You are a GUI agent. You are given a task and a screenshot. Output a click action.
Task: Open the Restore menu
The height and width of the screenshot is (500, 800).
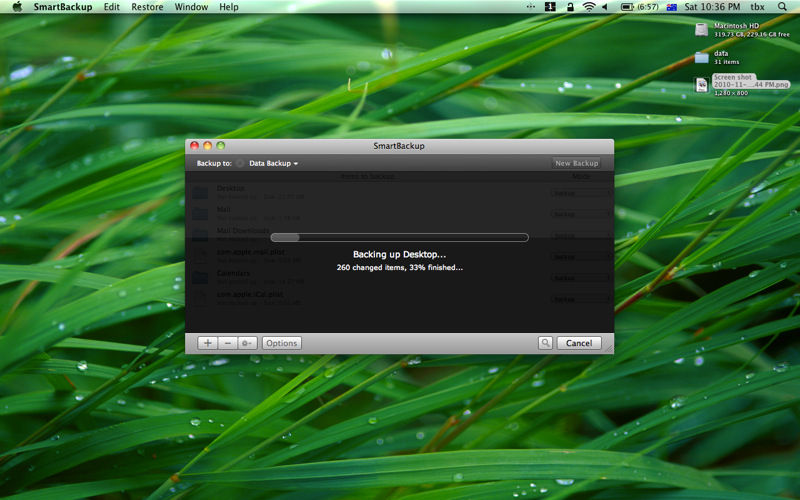[x=147, y=7]
